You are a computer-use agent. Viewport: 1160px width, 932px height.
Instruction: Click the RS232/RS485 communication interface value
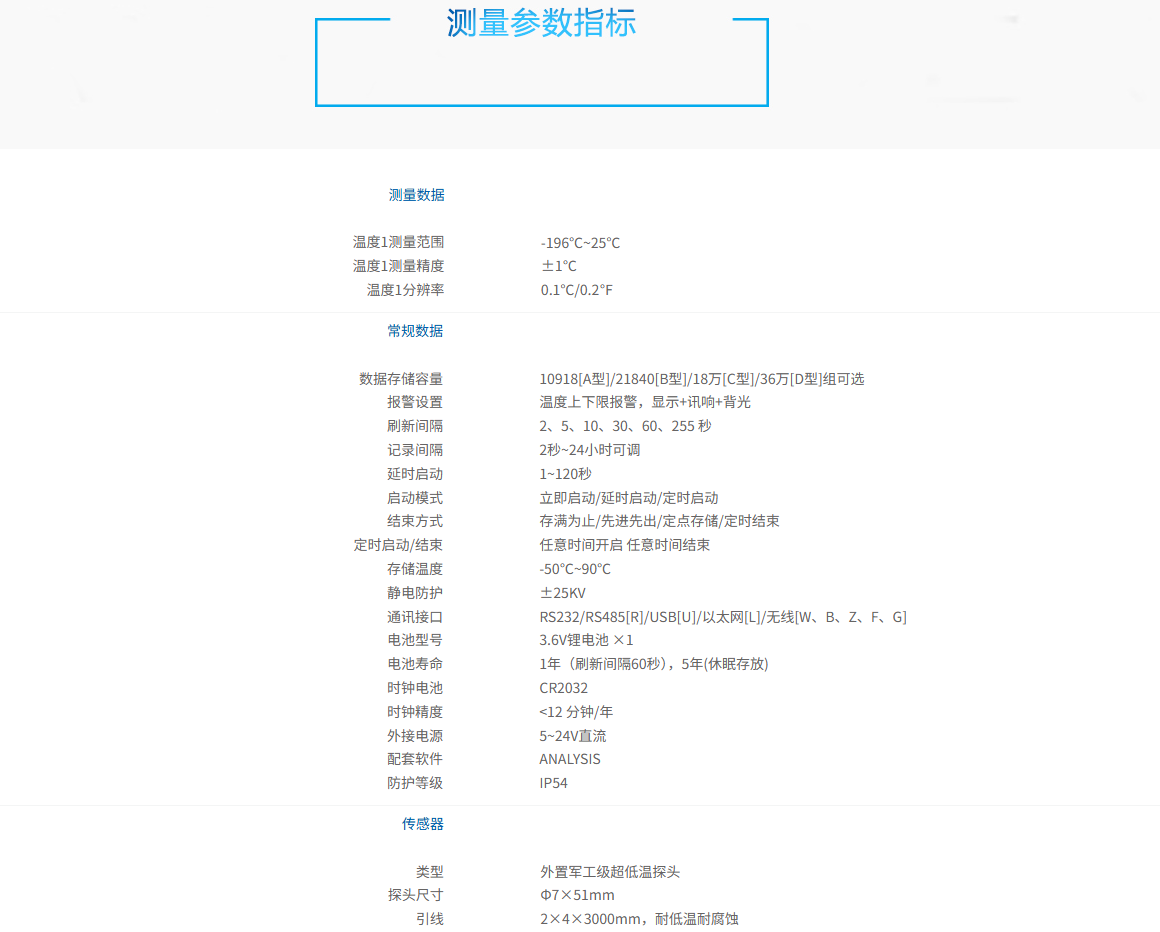(x=722, y=617)
